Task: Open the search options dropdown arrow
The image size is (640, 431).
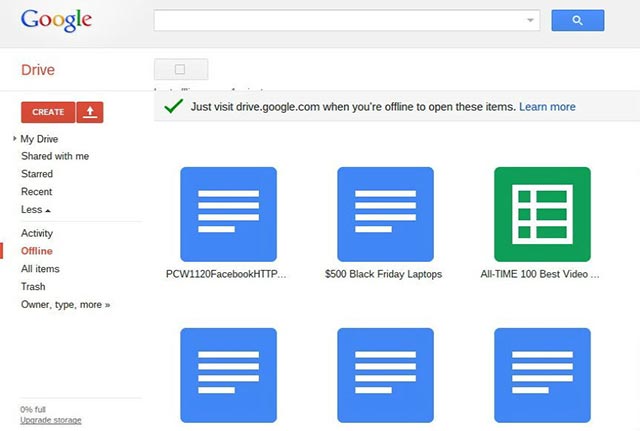Action: click(530, 20)
